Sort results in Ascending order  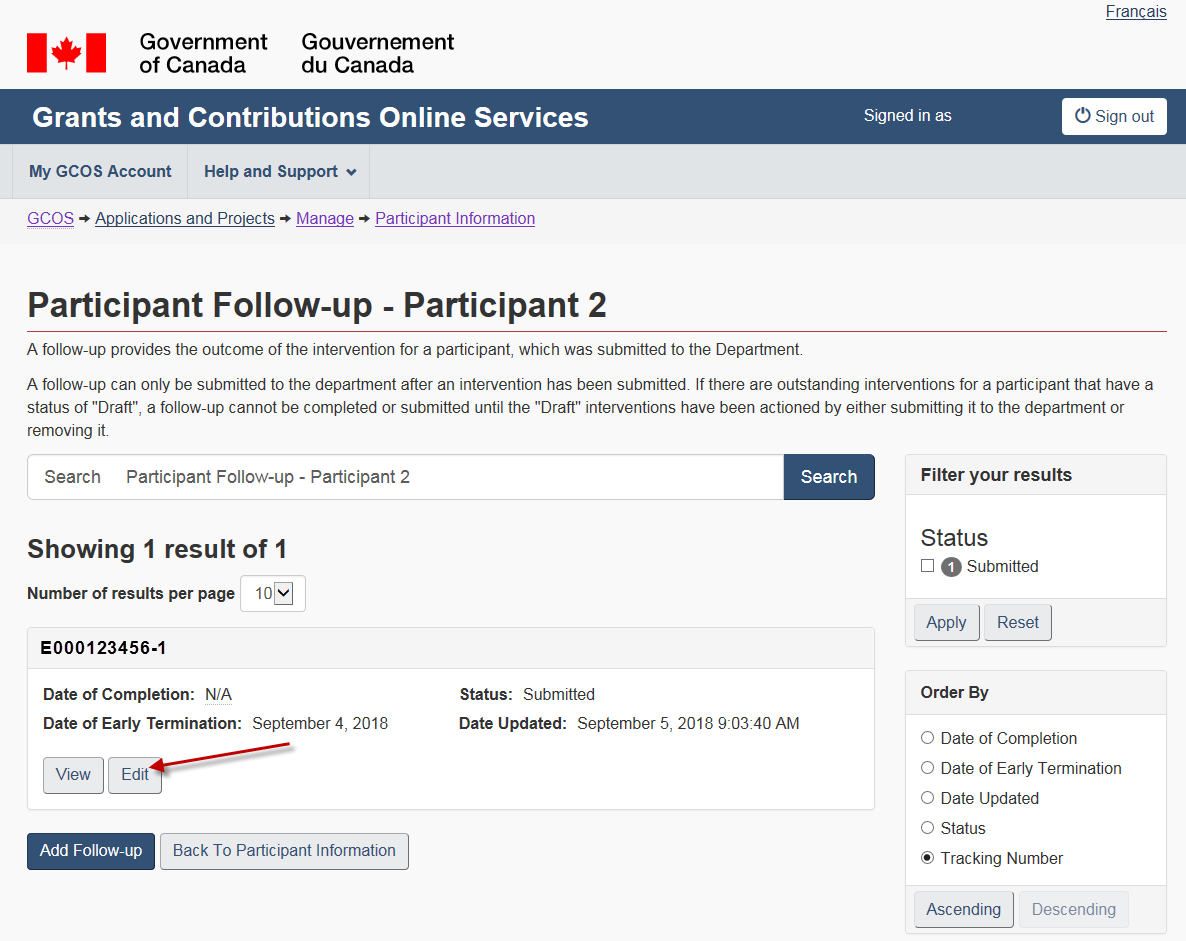[x=963, y=909]
